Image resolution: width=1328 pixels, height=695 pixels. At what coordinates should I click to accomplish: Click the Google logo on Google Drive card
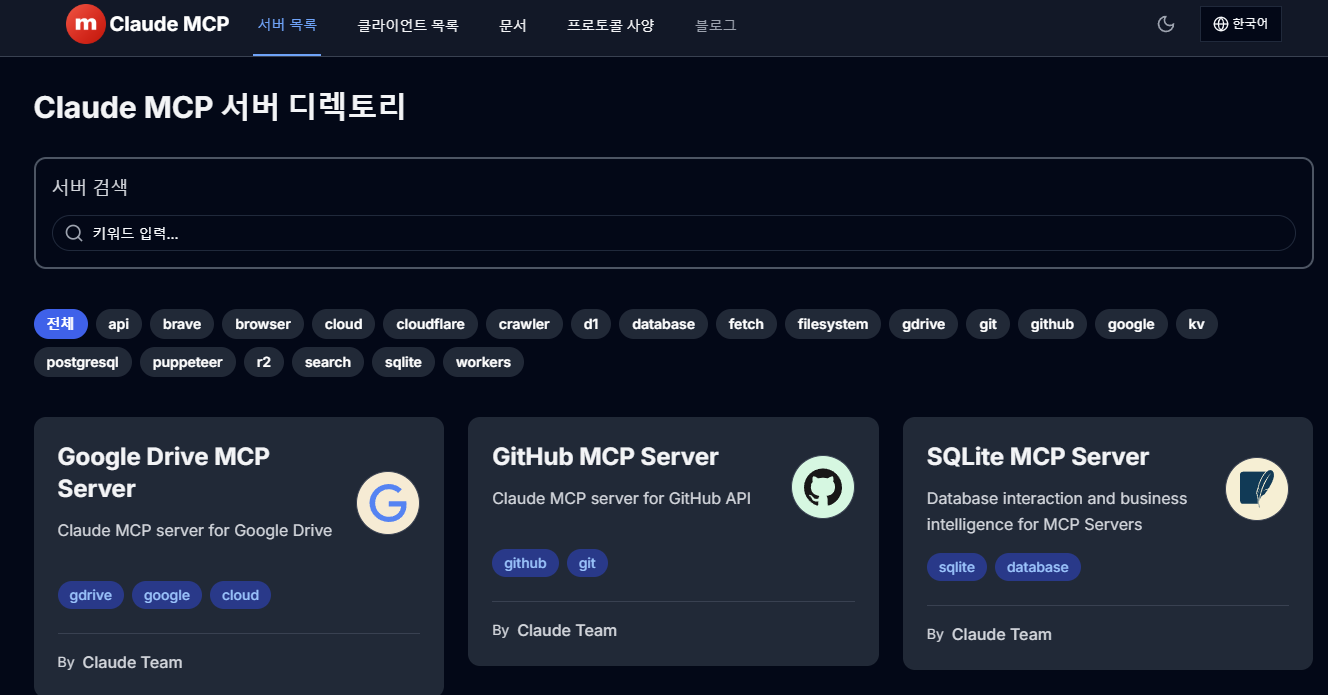(x=388, y=503)
